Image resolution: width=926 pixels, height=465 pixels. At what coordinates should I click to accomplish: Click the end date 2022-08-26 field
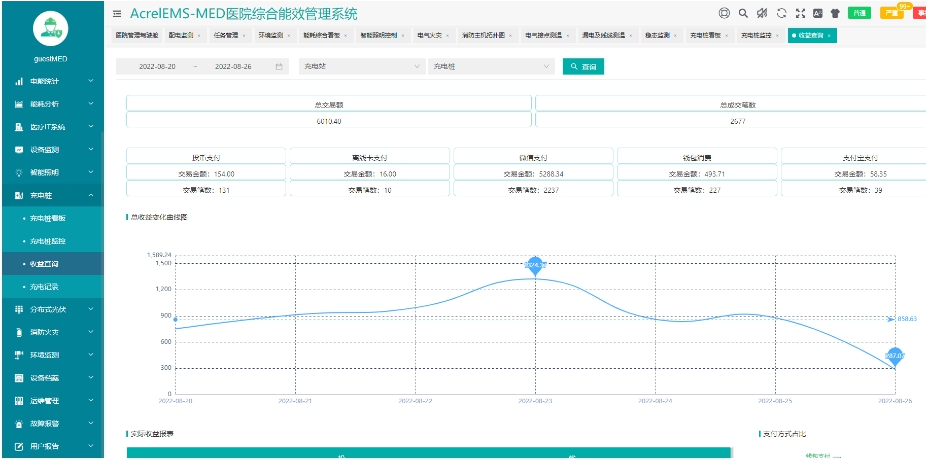[x=233, y=67]
